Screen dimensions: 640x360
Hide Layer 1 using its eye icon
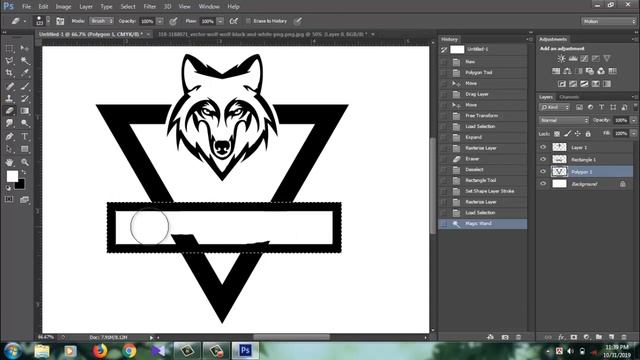pyautogui.click(x=543, y=147)
